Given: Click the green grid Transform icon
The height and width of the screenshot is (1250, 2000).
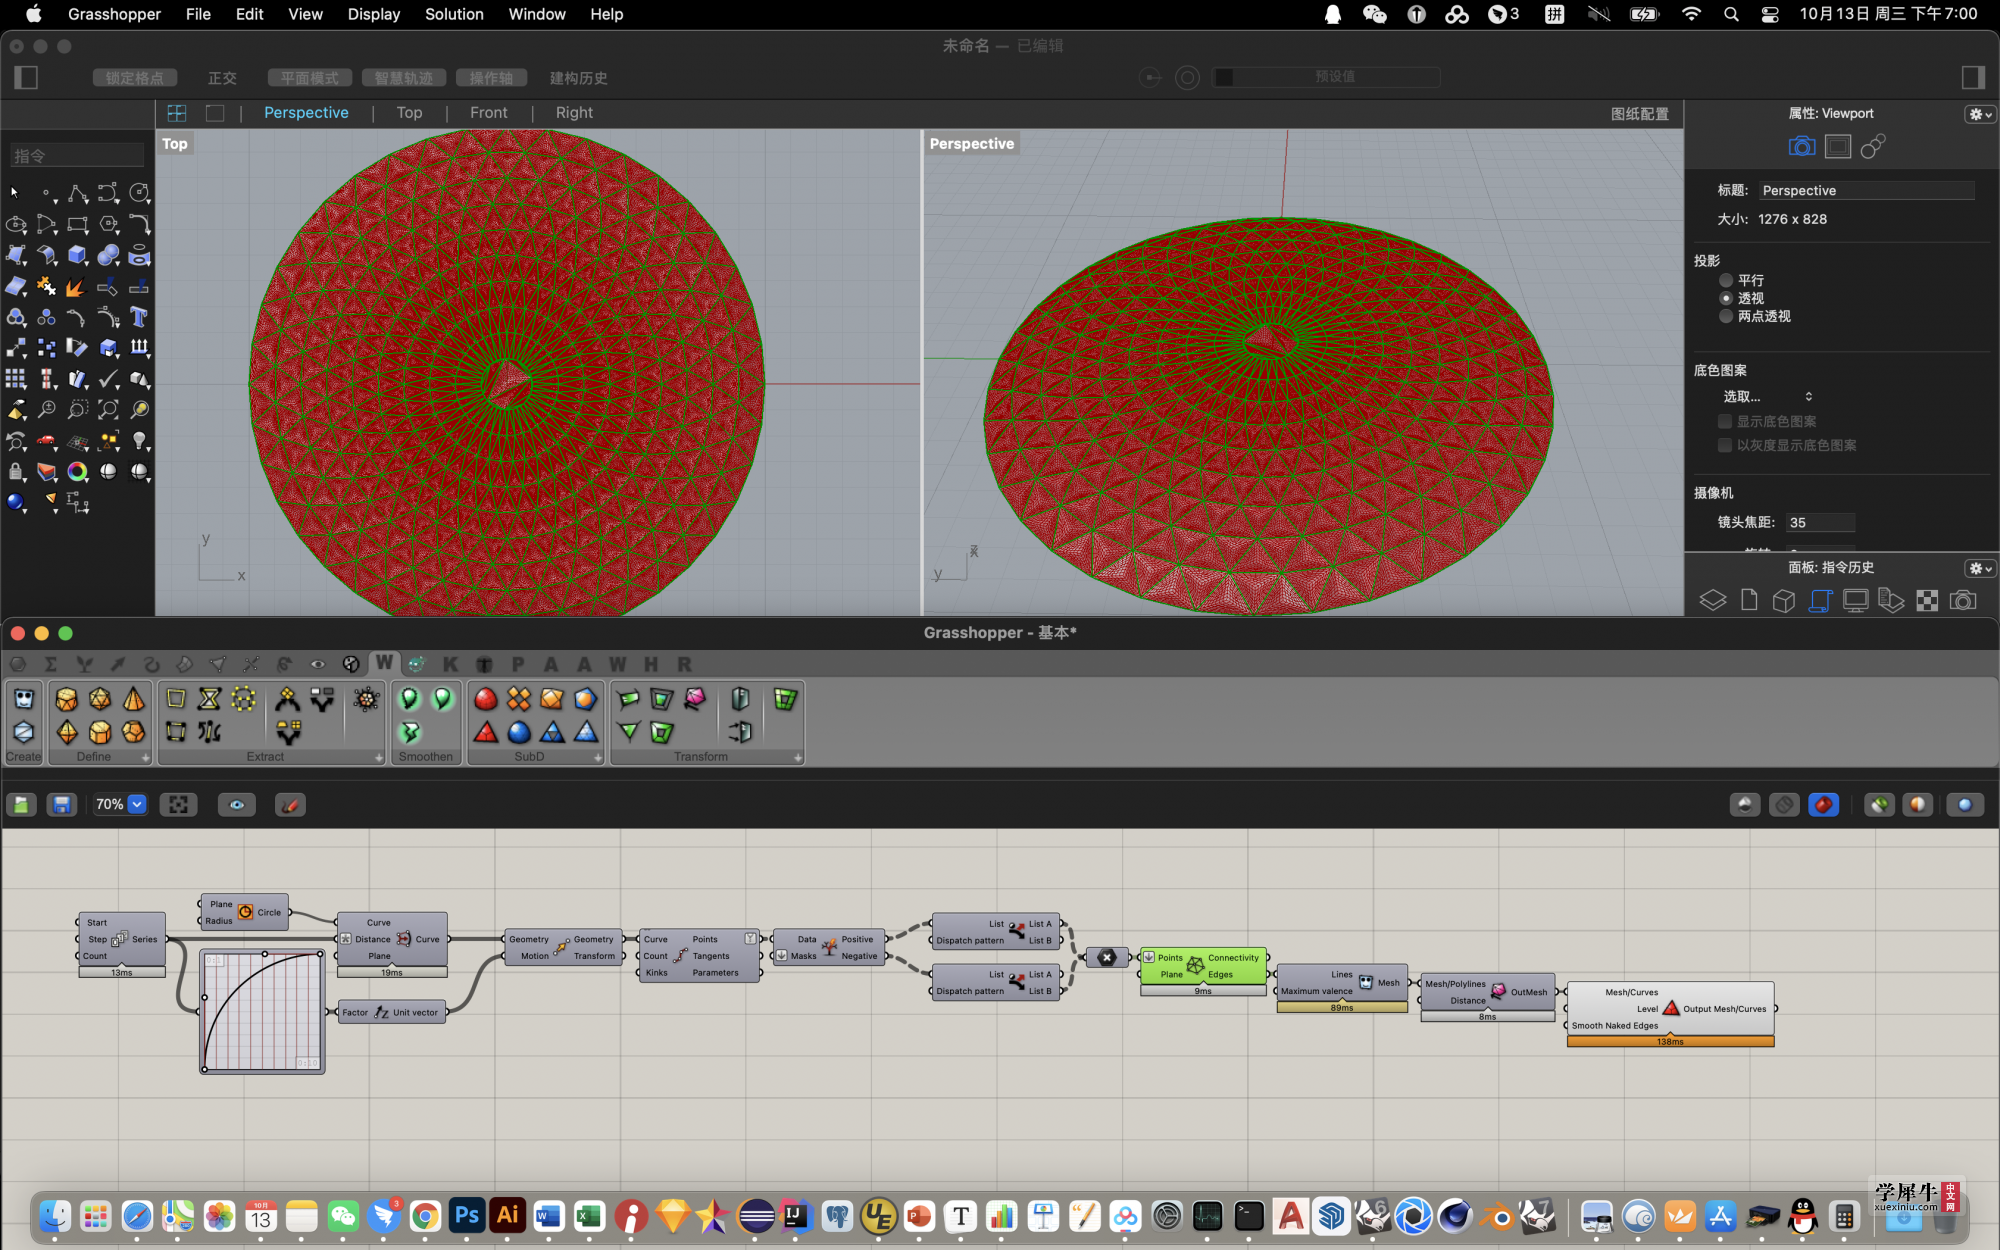Looking at the screenshot, I should 785,699.
